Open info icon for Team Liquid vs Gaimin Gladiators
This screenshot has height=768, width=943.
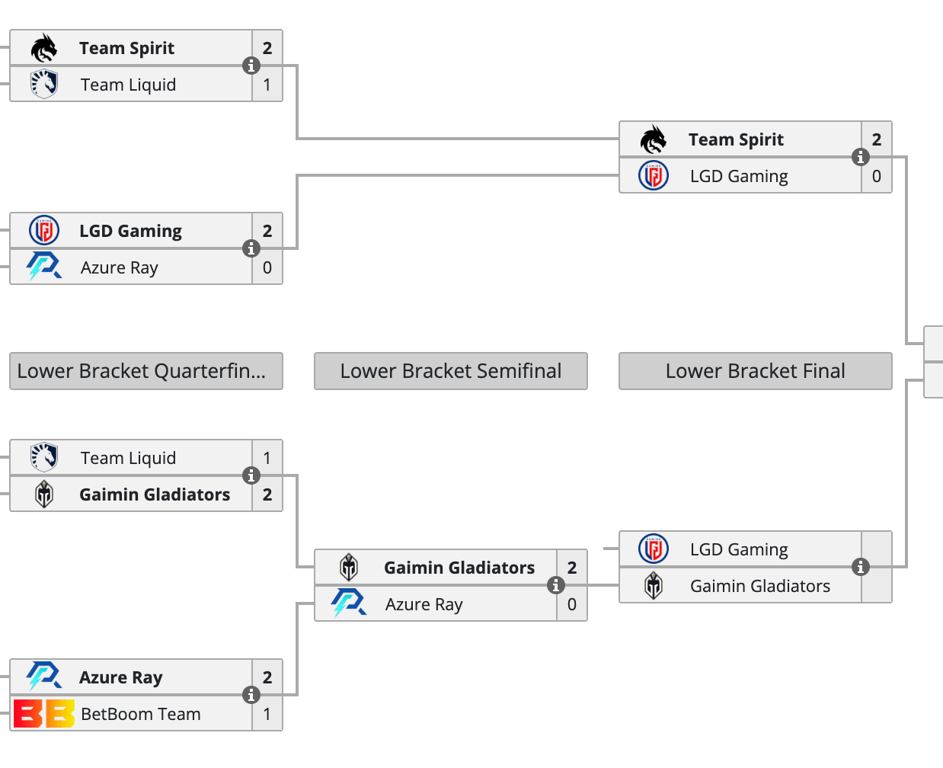click(x=251, y=476)
